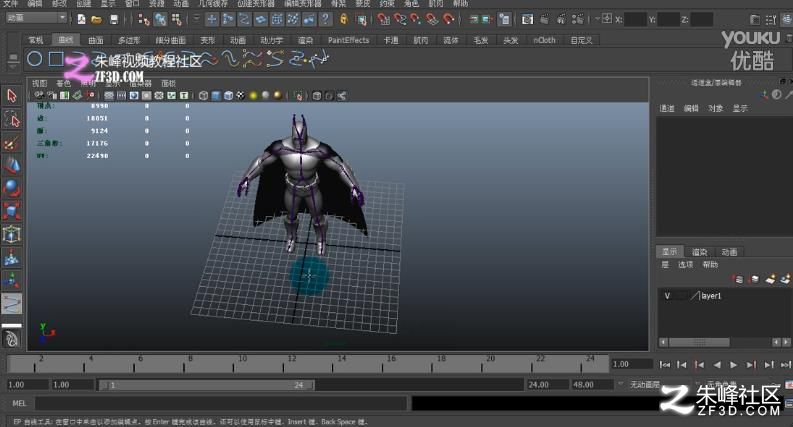The image size is (793, 427).
Task: Open the menu set dropdown at top left
Action: [36, 18]
